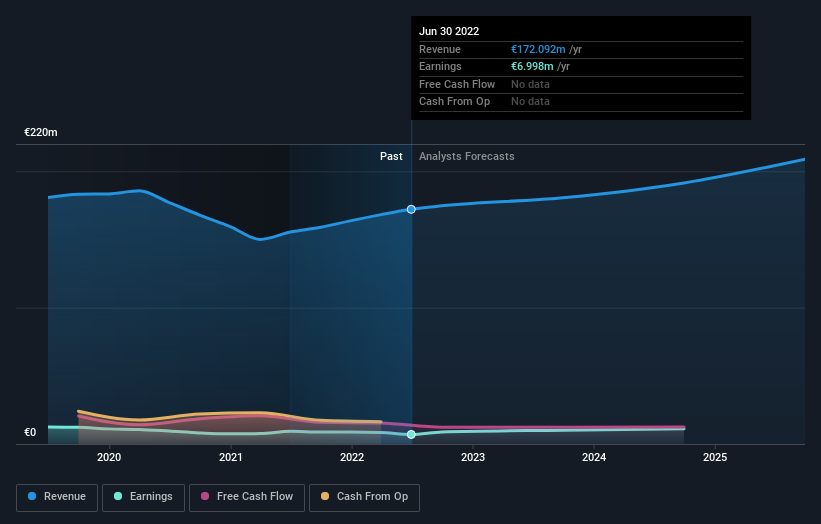Click the 'Past' section label
Image resolution: width=821 pixels, height=524 pixels.
pos(391,157)
